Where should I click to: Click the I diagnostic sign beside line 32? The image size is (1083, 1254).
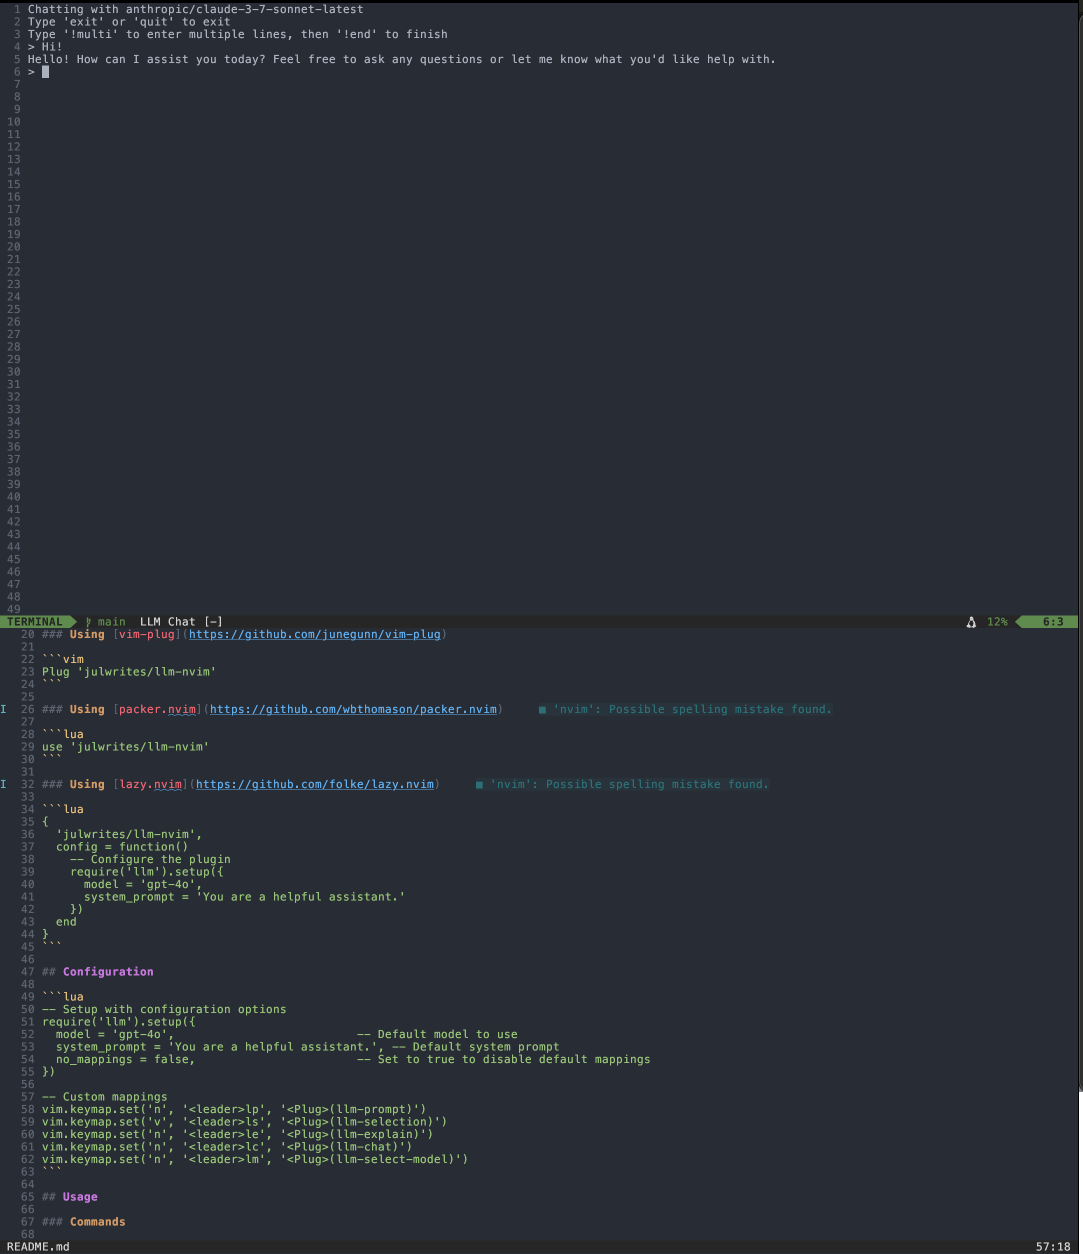tap(4, 784)
